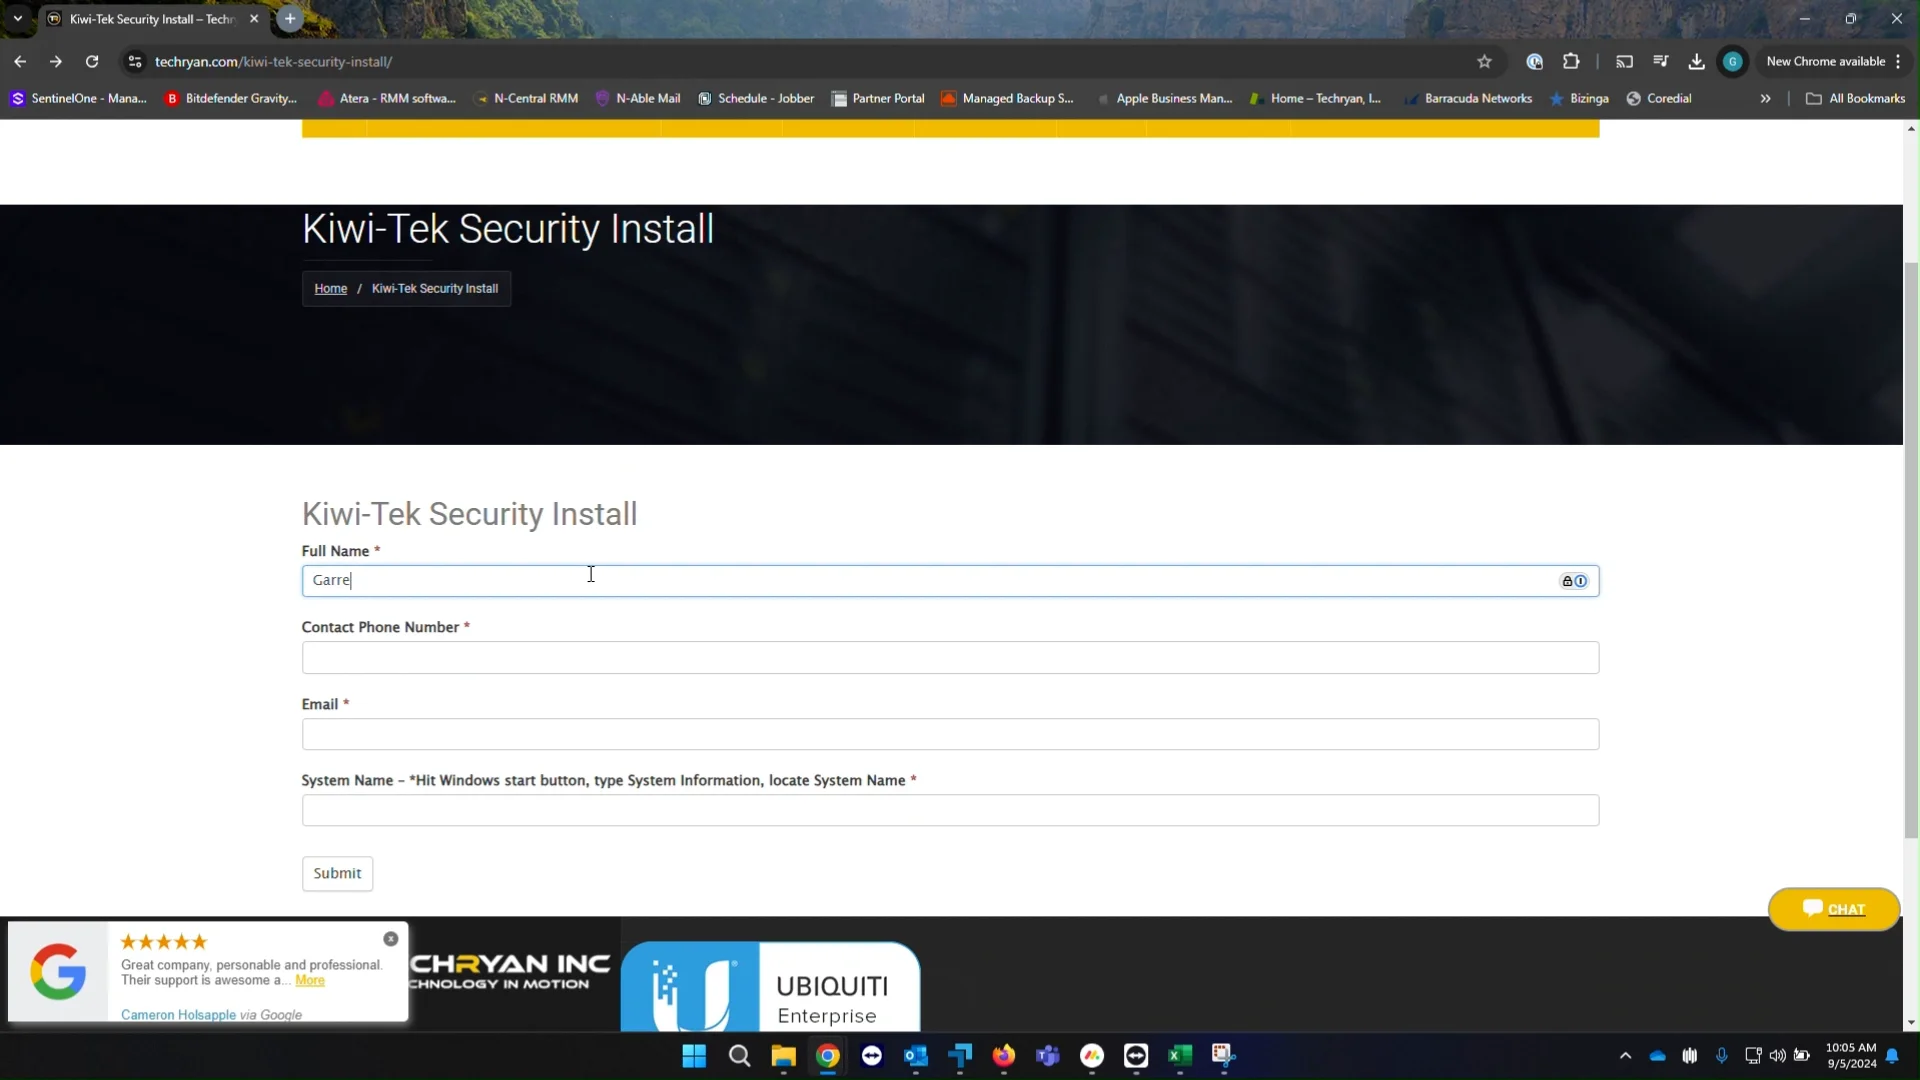Open Chrome's three-dot menu

[x=1899, y=61]
